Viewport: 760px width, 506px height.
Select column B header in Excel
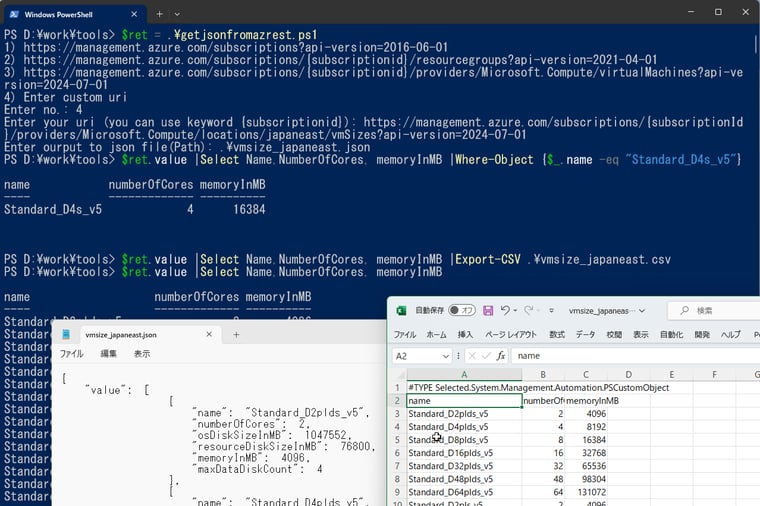point(543,375)
